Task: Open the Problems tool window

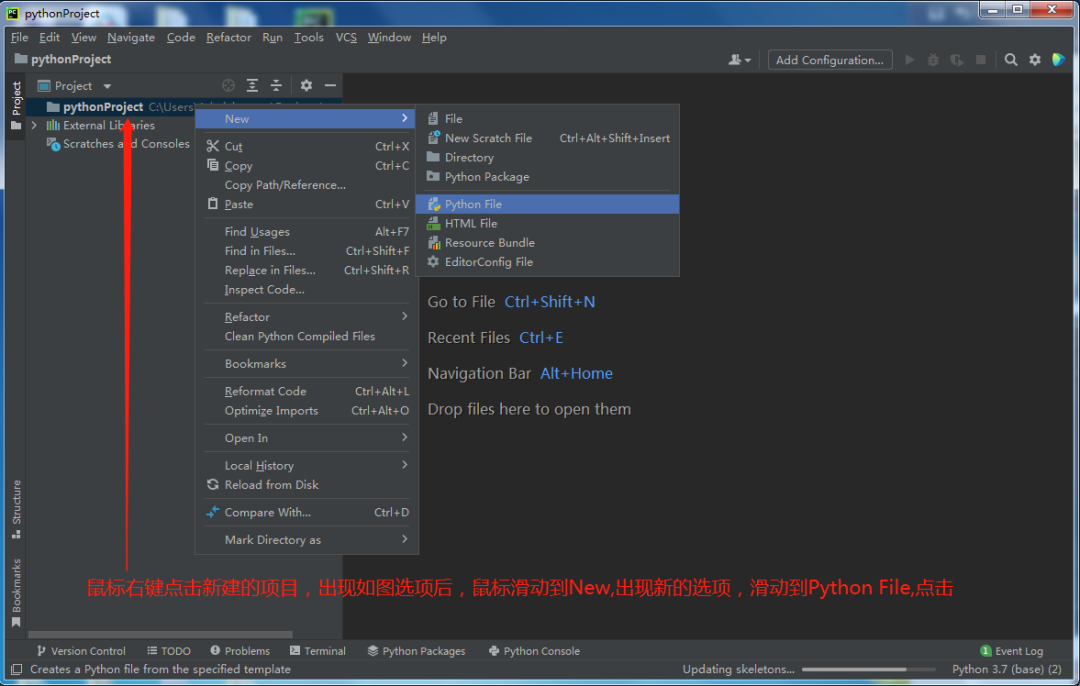Action: tap(240, 651)
